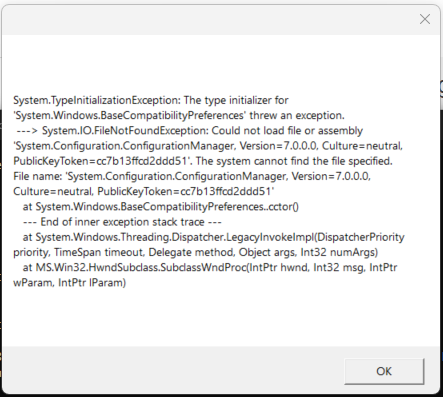The height and width of the screenshot is (397, 443).
Task: Click the 'wParam, IntPtr lParam)' last line
Action: pos(70,283)
